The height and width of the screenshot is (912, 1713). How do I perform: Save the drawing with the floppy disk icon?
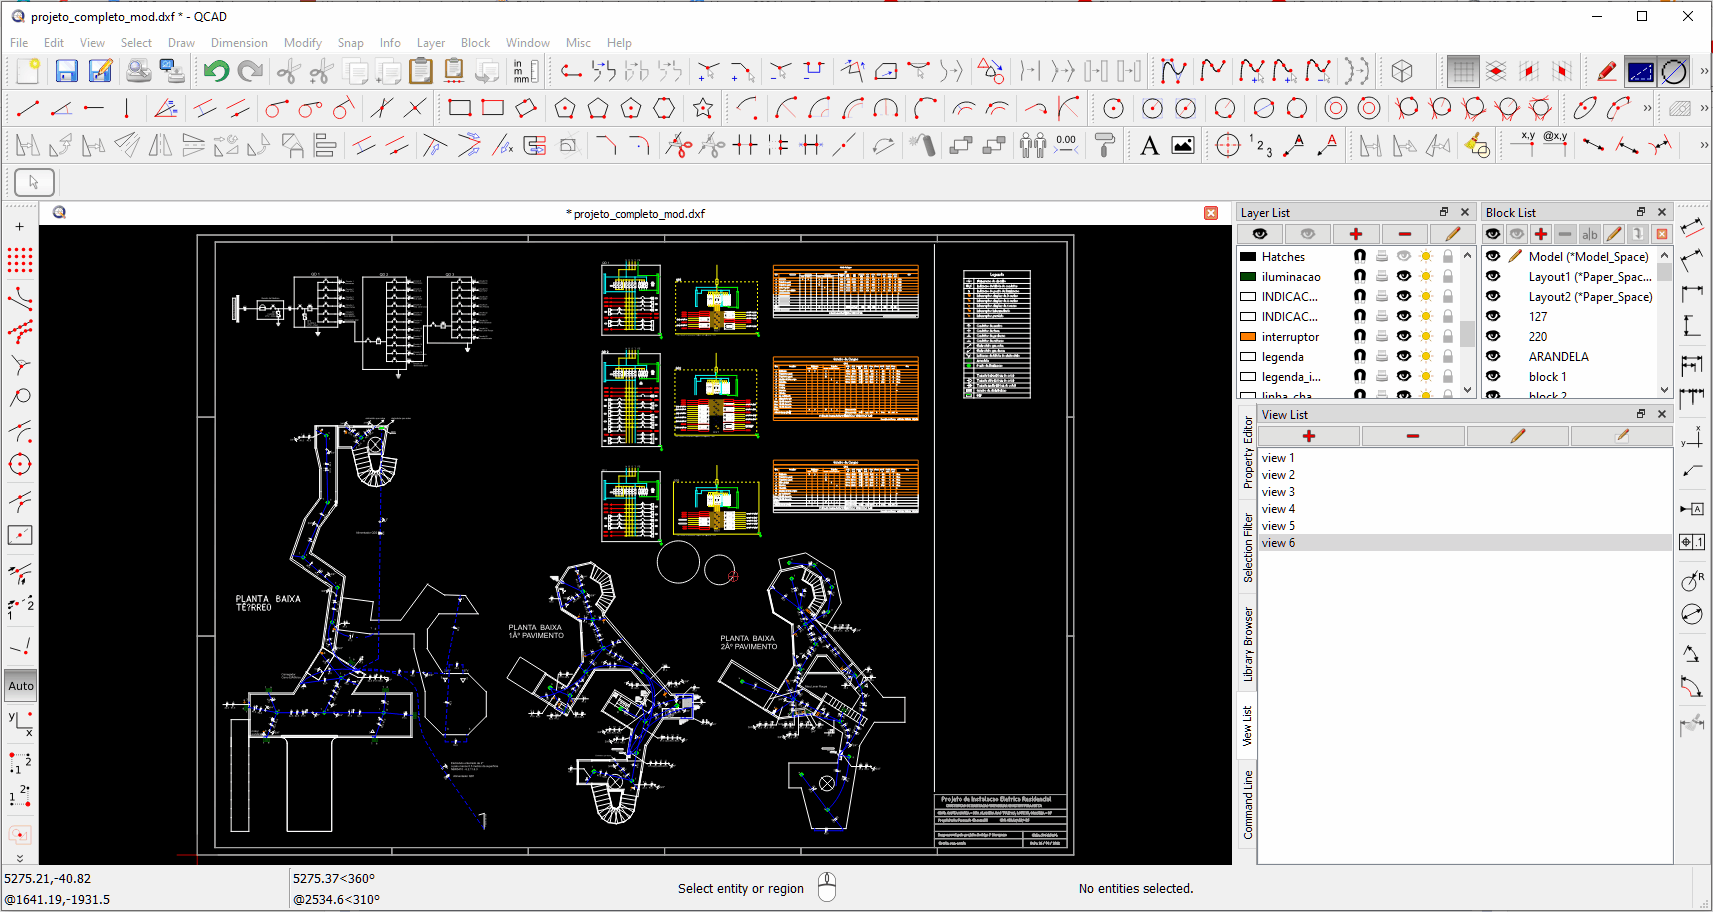(x=66, y=71)
